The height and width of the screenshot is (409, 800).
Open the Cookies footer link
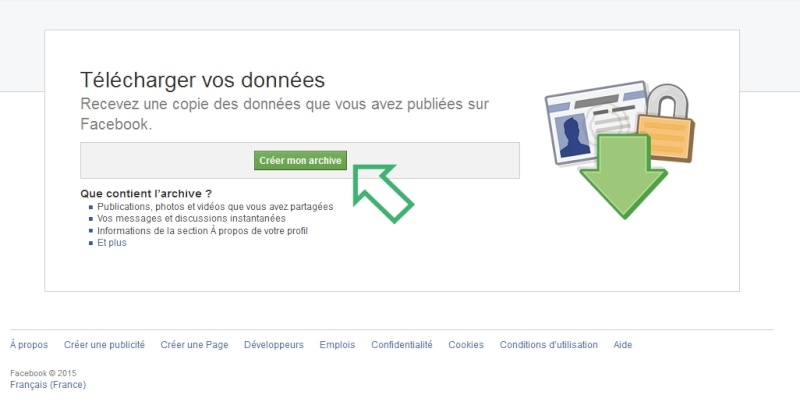(466, 345)
